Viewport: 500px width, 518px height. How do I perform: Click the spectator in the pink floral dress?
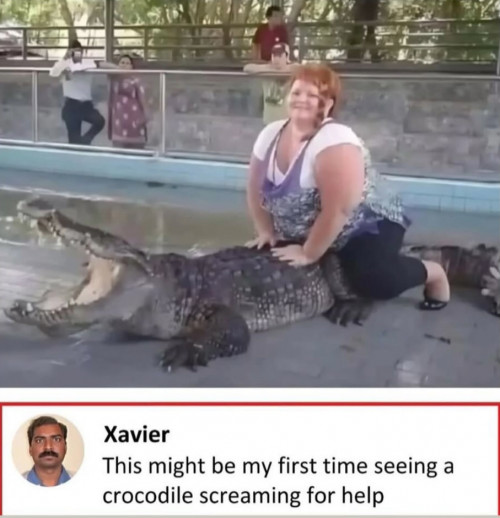pyautogui.click(x=127, y=102)
